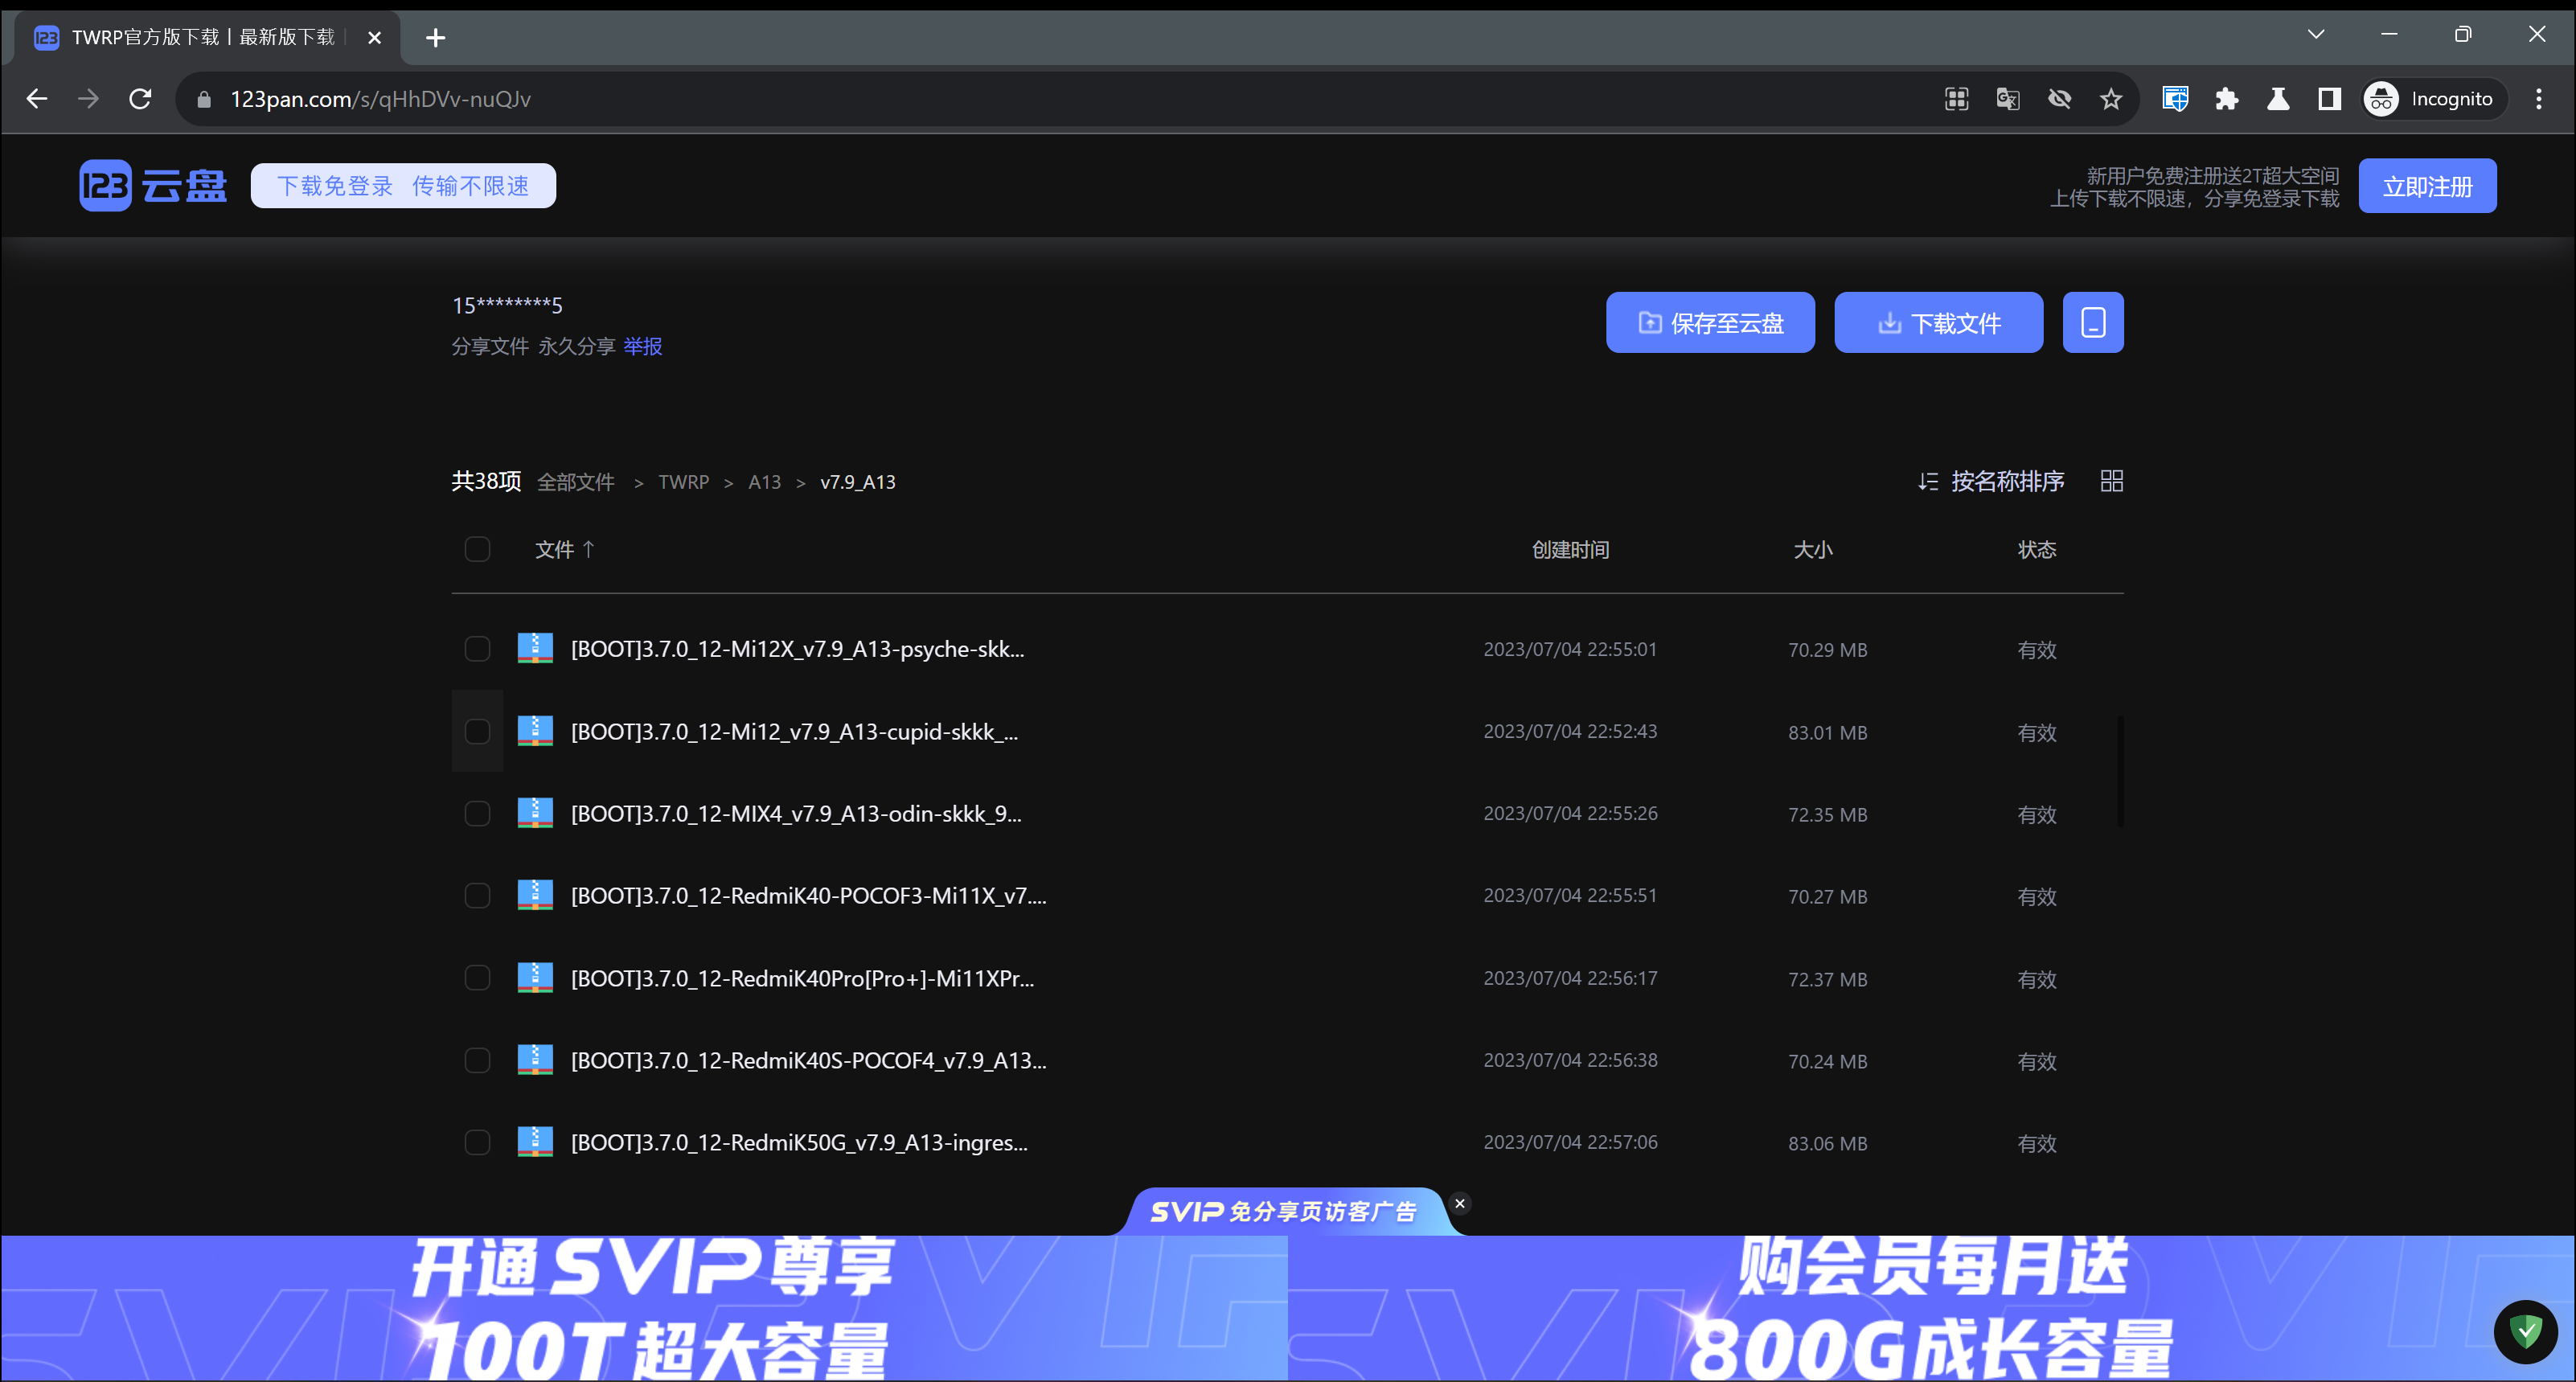Sort by the 文件 column header
The width and height of the screenshot is (2576, 1382).
pyautogui.click(x=565, y=549)
